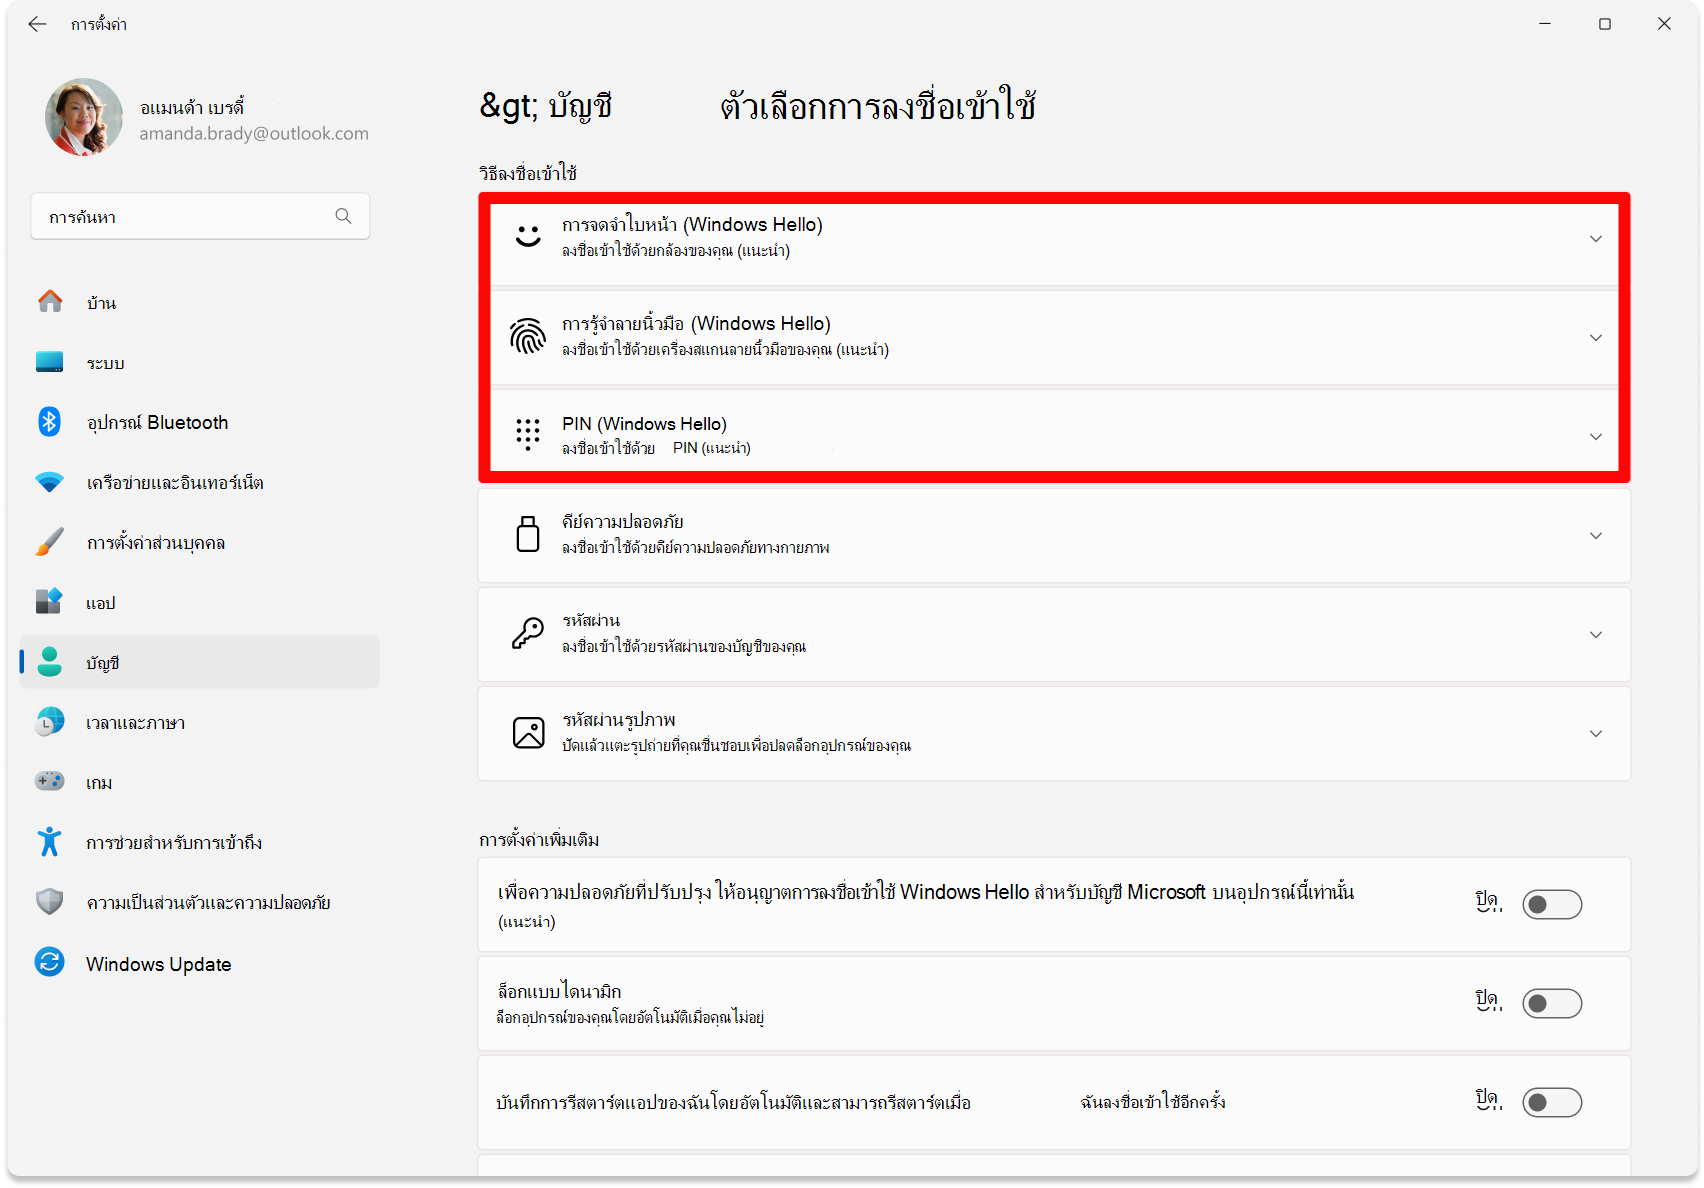
Task: Minimize the Settings window
Action: point(1545,24)
